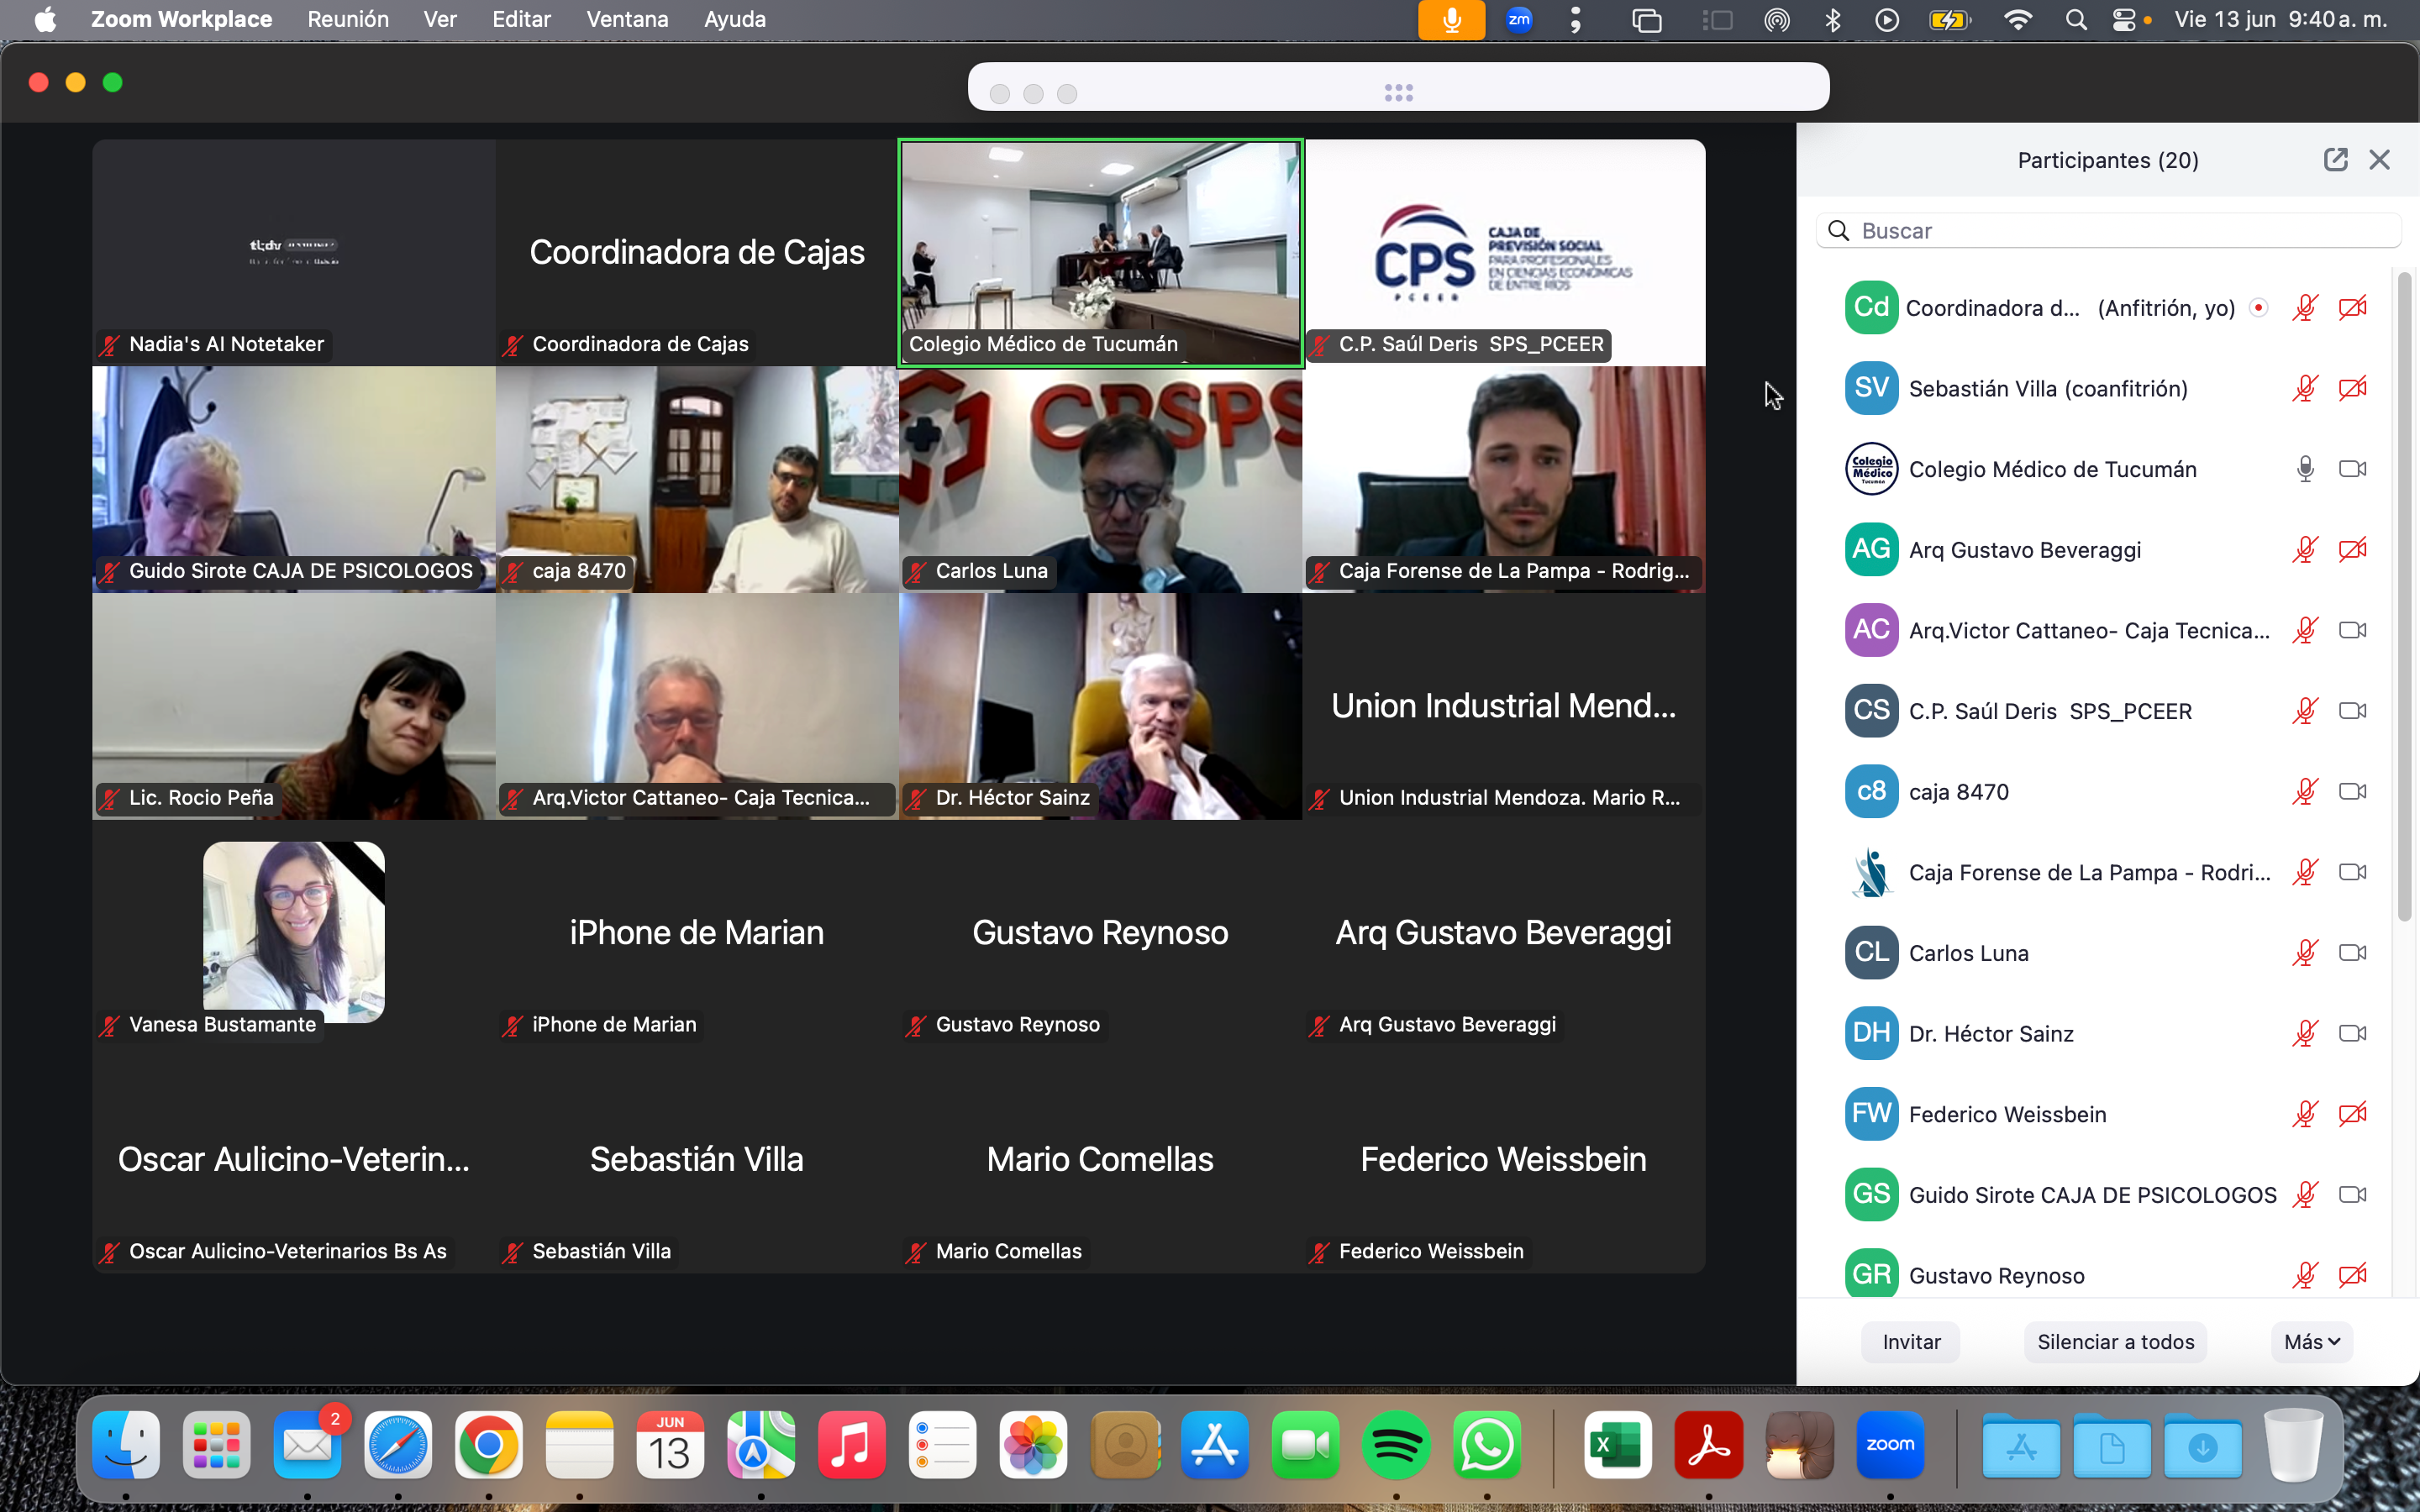Viewport: 2420px width, 1512px height.
Task: Unmute Arq.Victor Cattaneo in participants list
Action: coord(2305,630)
